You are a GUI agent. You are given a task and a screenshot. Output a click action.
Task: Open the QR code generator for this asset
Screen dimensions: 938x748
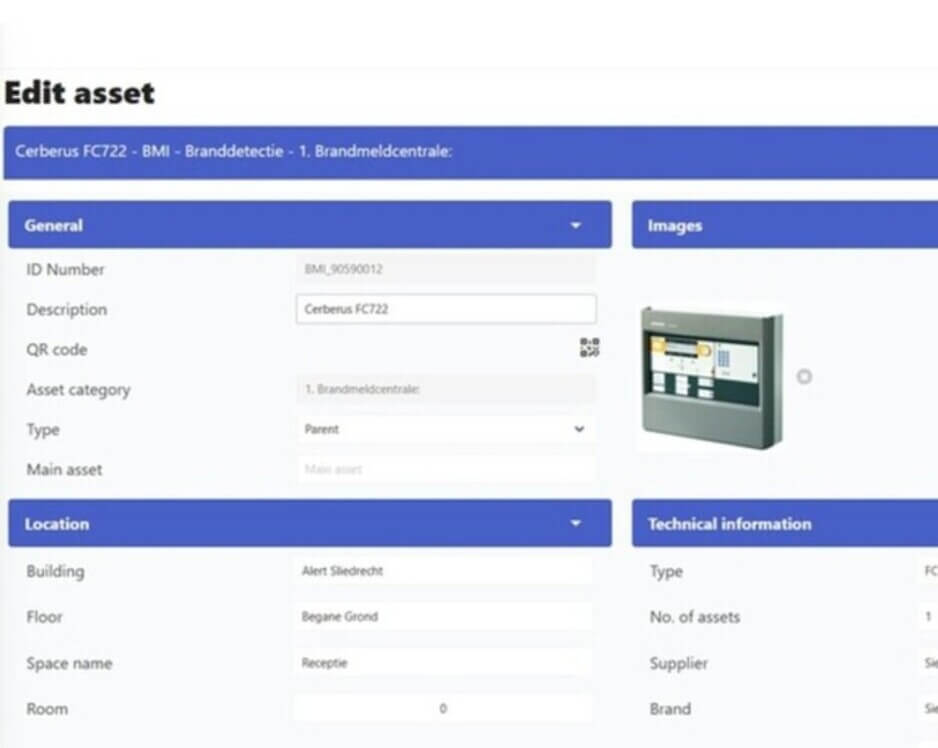coord(589,348)
